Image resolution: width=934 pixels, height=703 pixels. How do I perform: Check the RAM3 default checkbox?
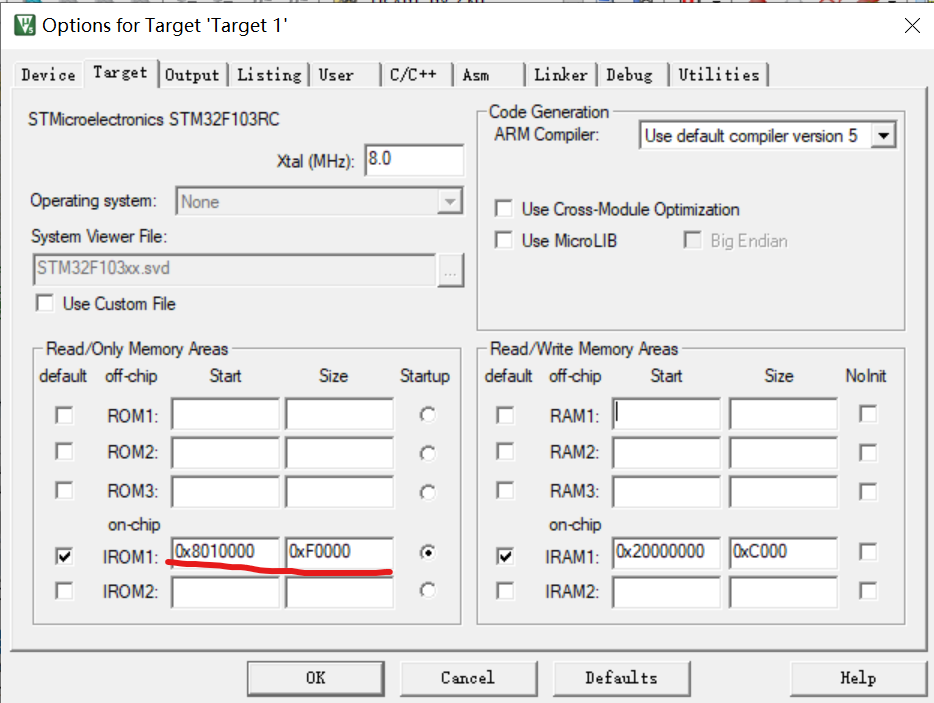tap(505, 490)
